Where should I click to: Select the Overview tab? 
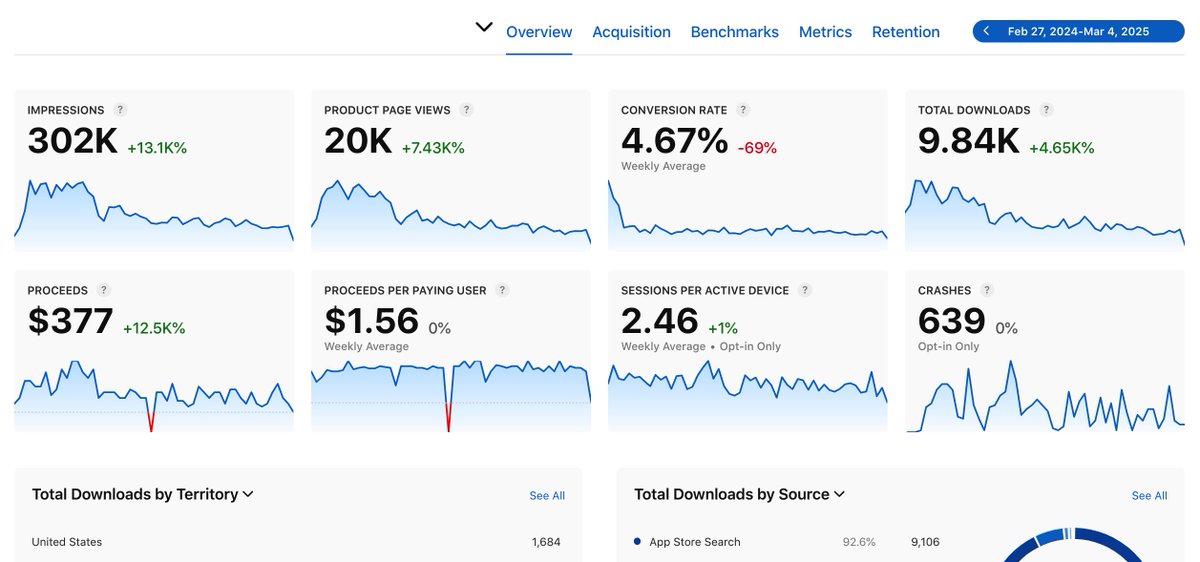539,32
